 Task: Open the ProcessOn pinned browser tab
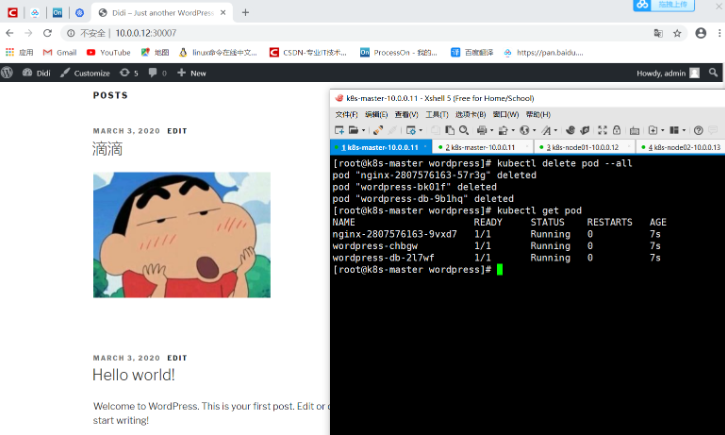pyautogui.click(x=57, y=13)
